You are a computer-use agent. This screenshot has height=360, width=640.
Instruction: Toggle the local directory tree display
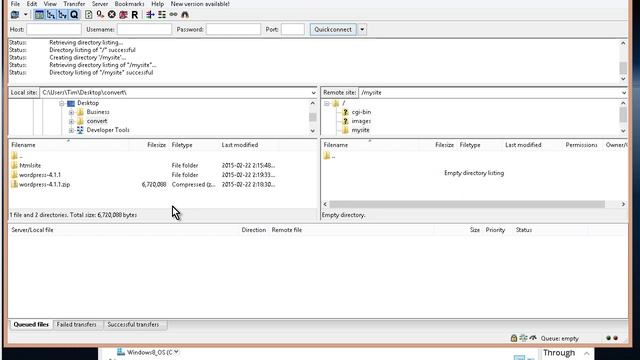(x=51, y=15)
